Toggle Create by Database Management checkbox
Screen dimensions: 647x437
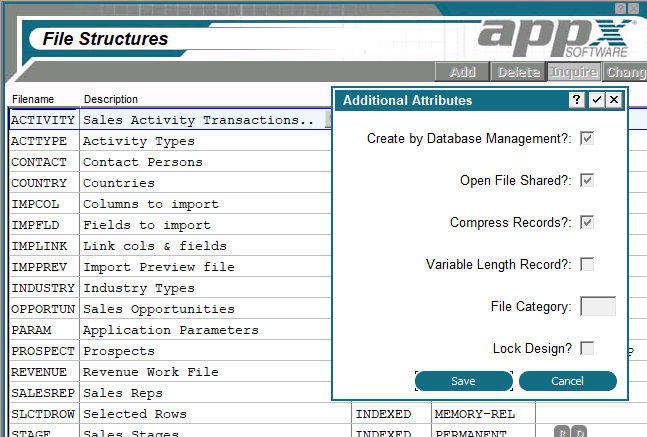(587, 138)
